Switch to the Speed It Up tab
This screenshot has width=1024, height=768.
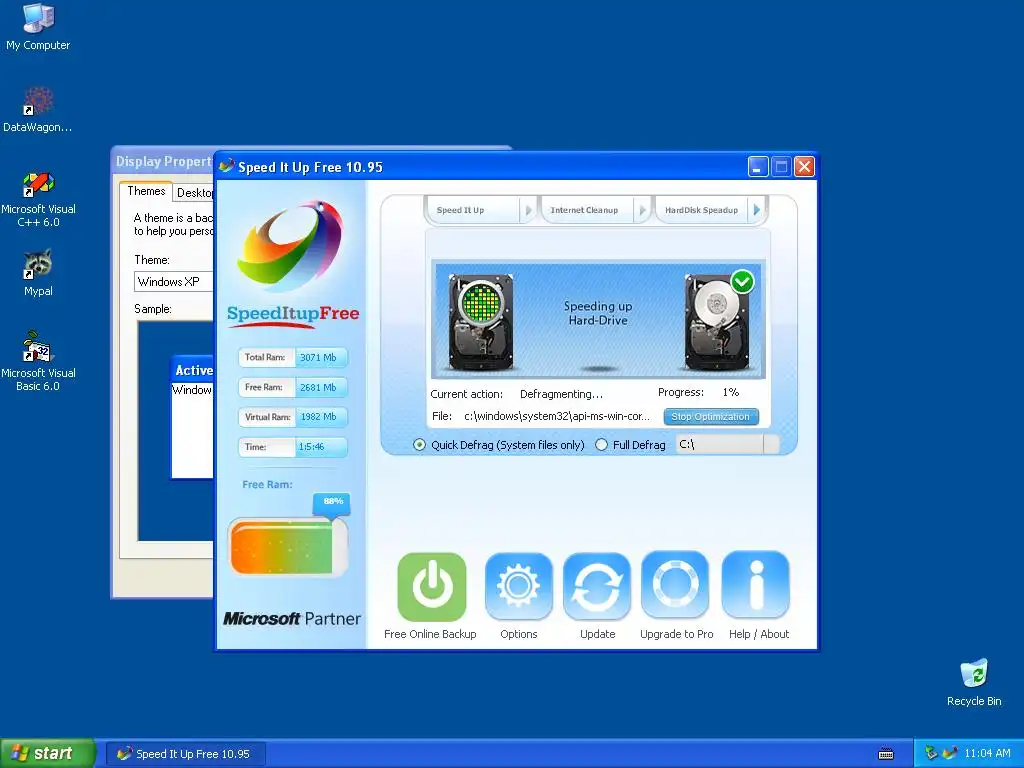[x=460, y=210]
